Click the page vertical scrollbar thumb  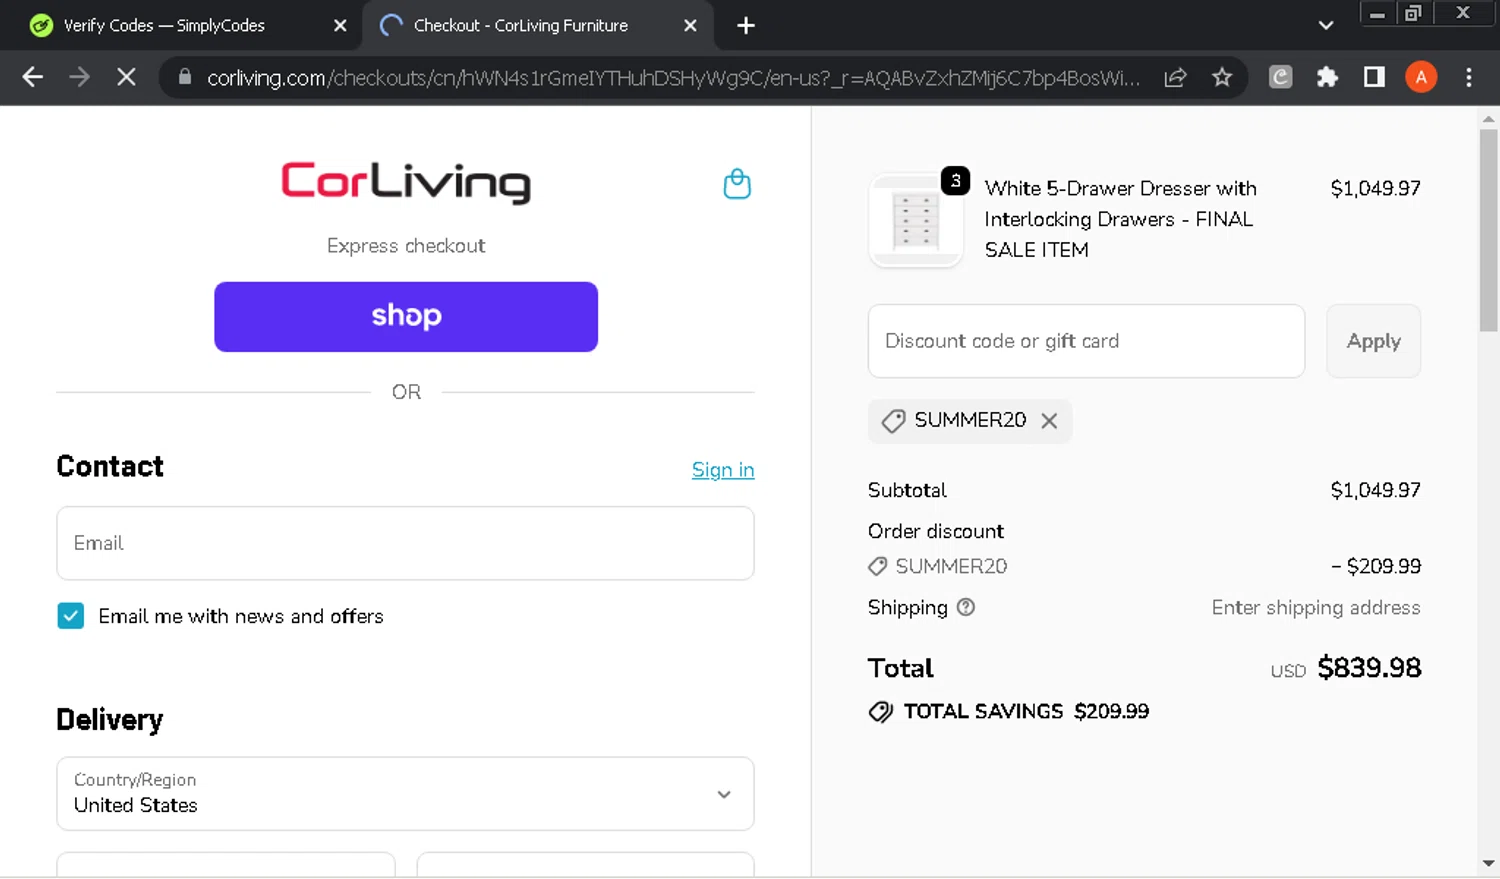pyautogui.click(x=1488, y=230)
